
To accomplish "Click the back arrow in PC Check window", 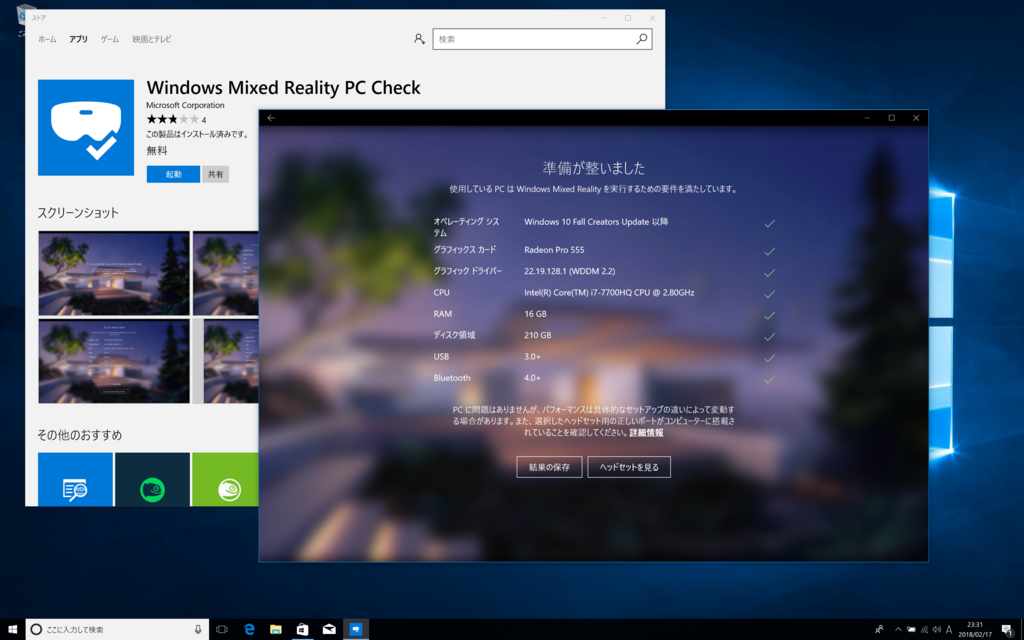I will [271, 118].
